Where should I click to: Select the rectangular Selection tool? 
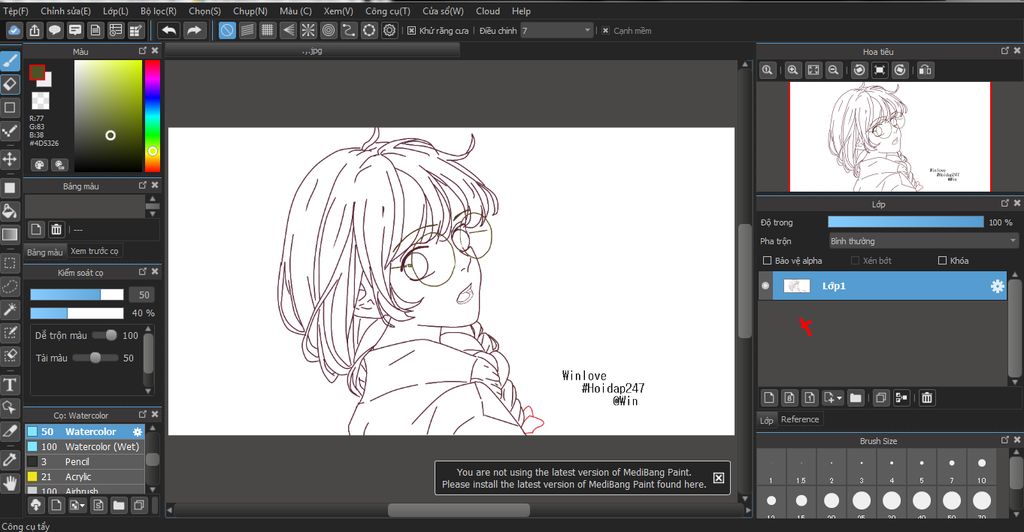point(10,263)
